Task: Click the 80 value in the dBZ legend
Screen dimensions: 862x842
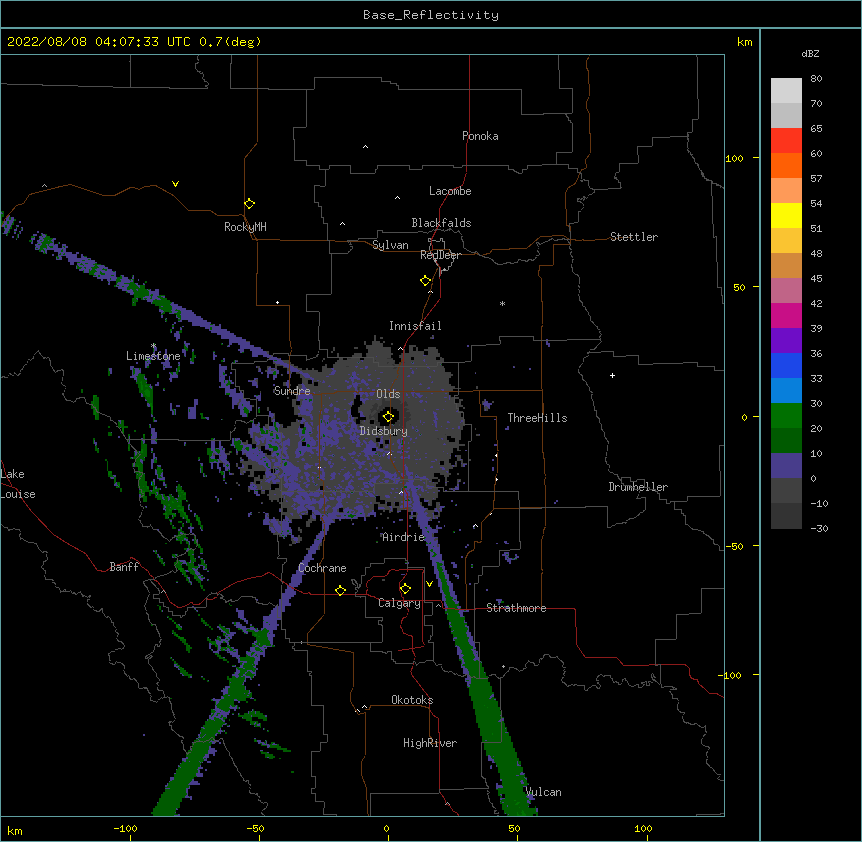Action: pyautogui.click(x=816, y=79)
